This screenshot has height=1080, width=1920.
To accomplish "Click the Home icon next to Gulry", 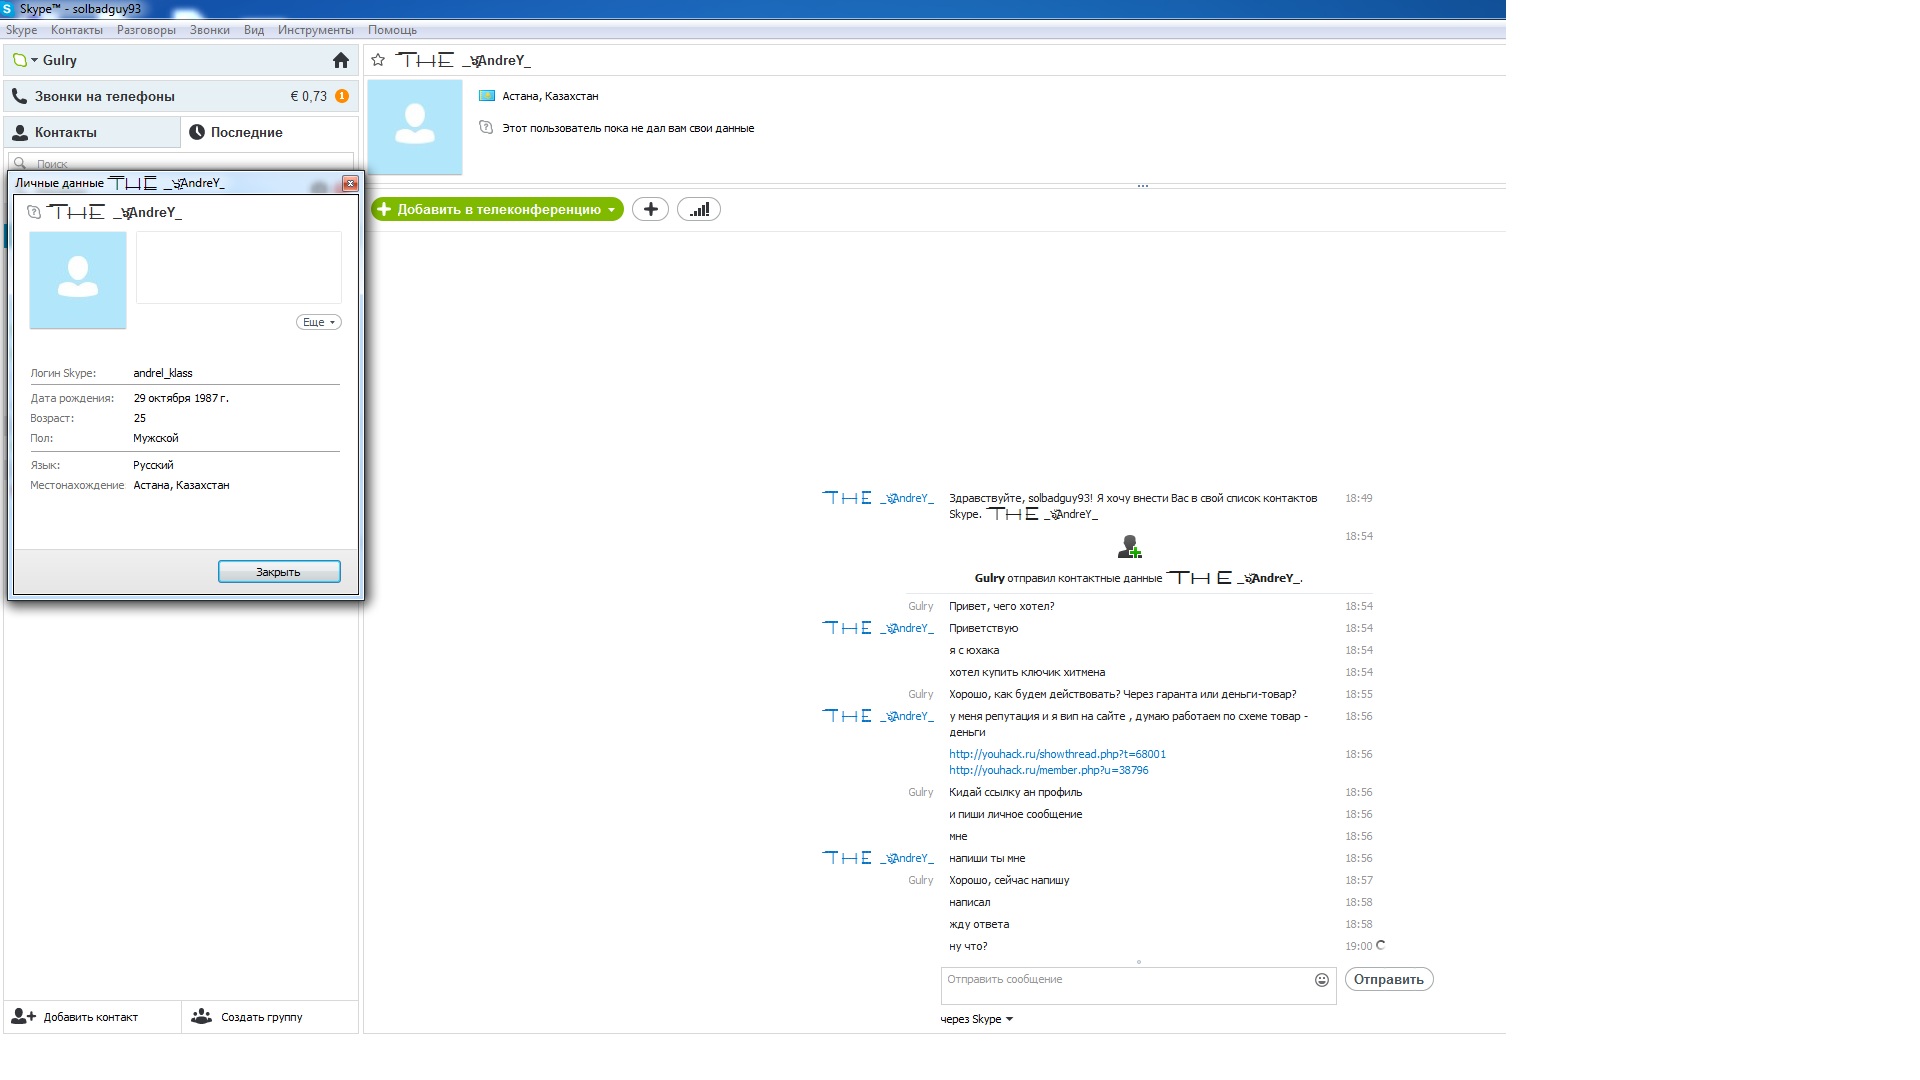I will [341, 60].
